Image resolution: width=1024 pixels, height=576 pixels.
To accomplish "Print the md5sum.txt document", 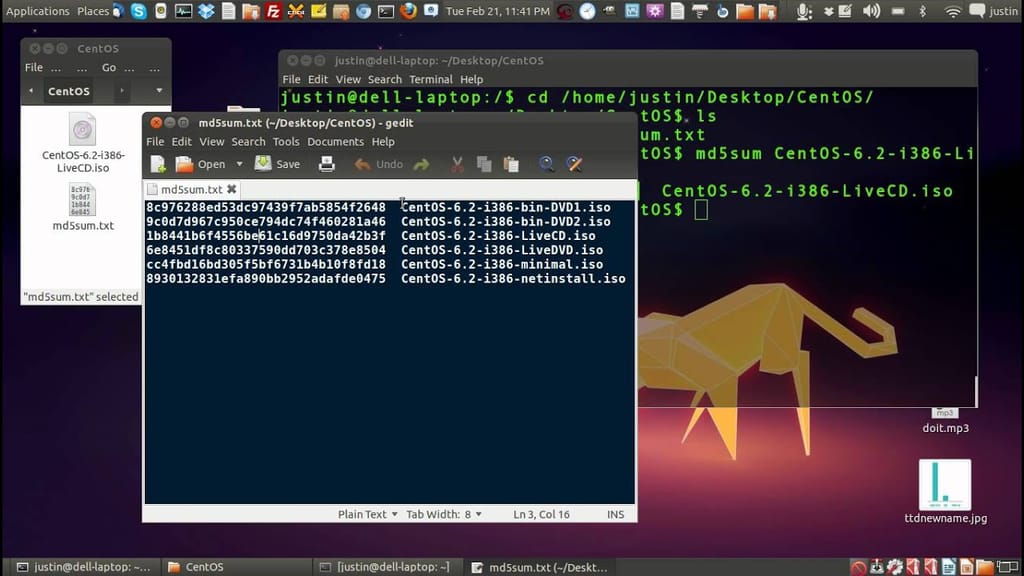I will tap(326, 164).
